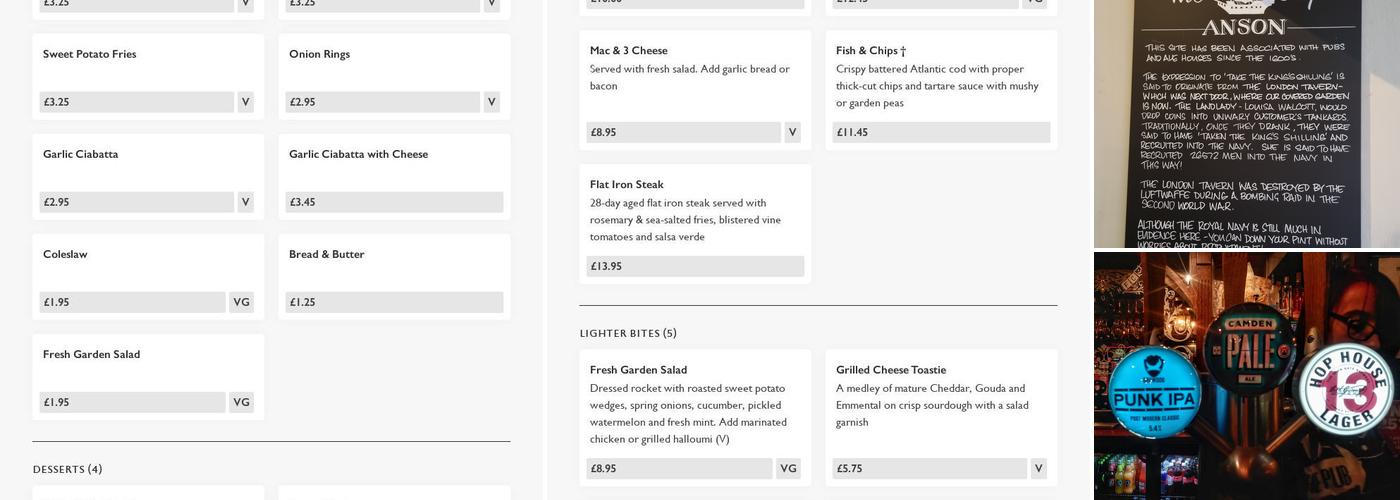This screenshot has width=1400, height=500.
Task: Click the VG badge on Coleslaw
Action: click(241, 302)
